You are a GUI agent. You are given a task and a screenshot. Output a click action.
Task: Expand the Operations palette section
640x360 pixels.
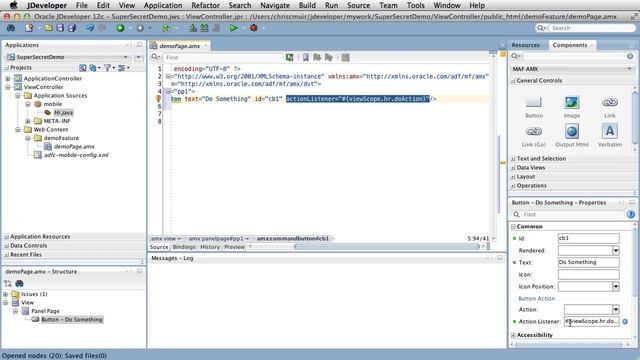point(513,186)
